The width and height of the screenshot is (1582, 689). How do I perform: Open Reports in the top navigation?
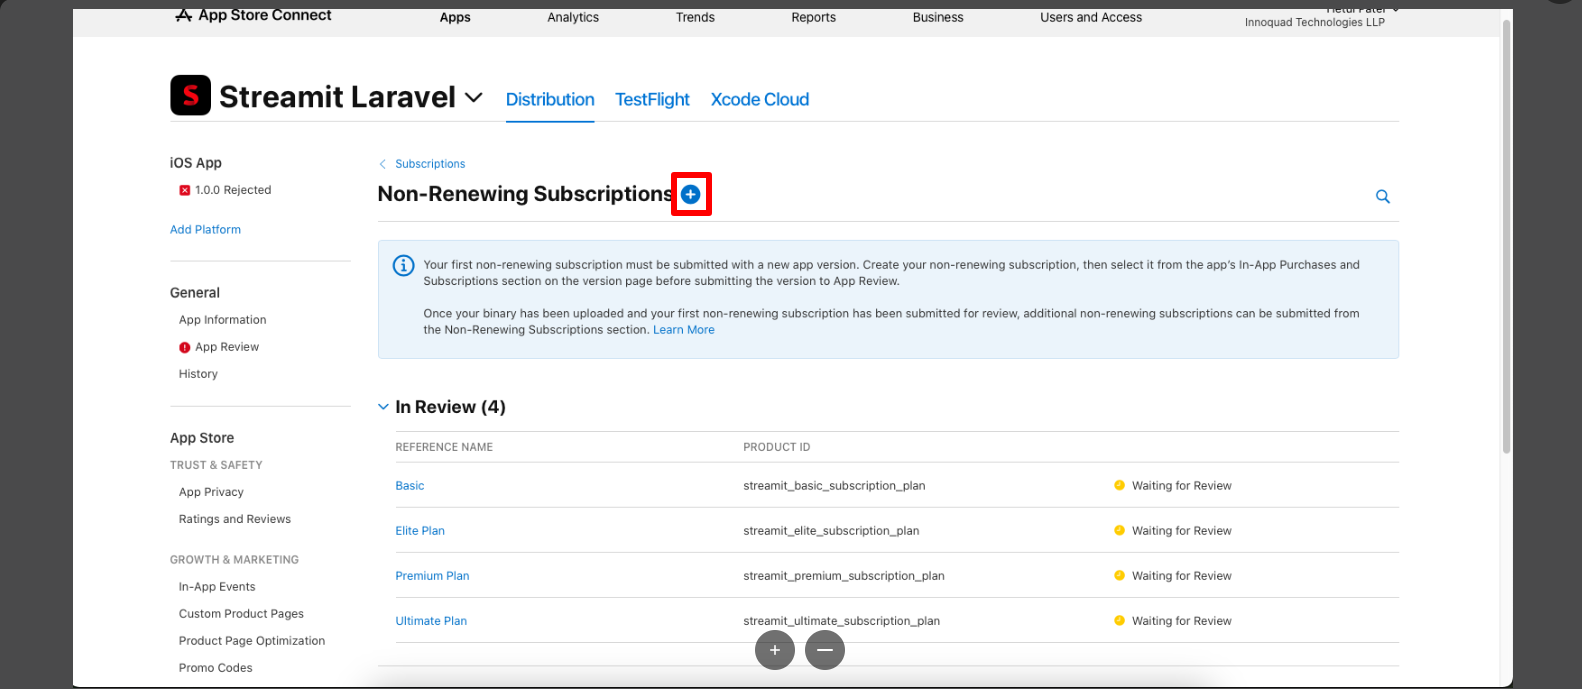[x=813, y=17]
